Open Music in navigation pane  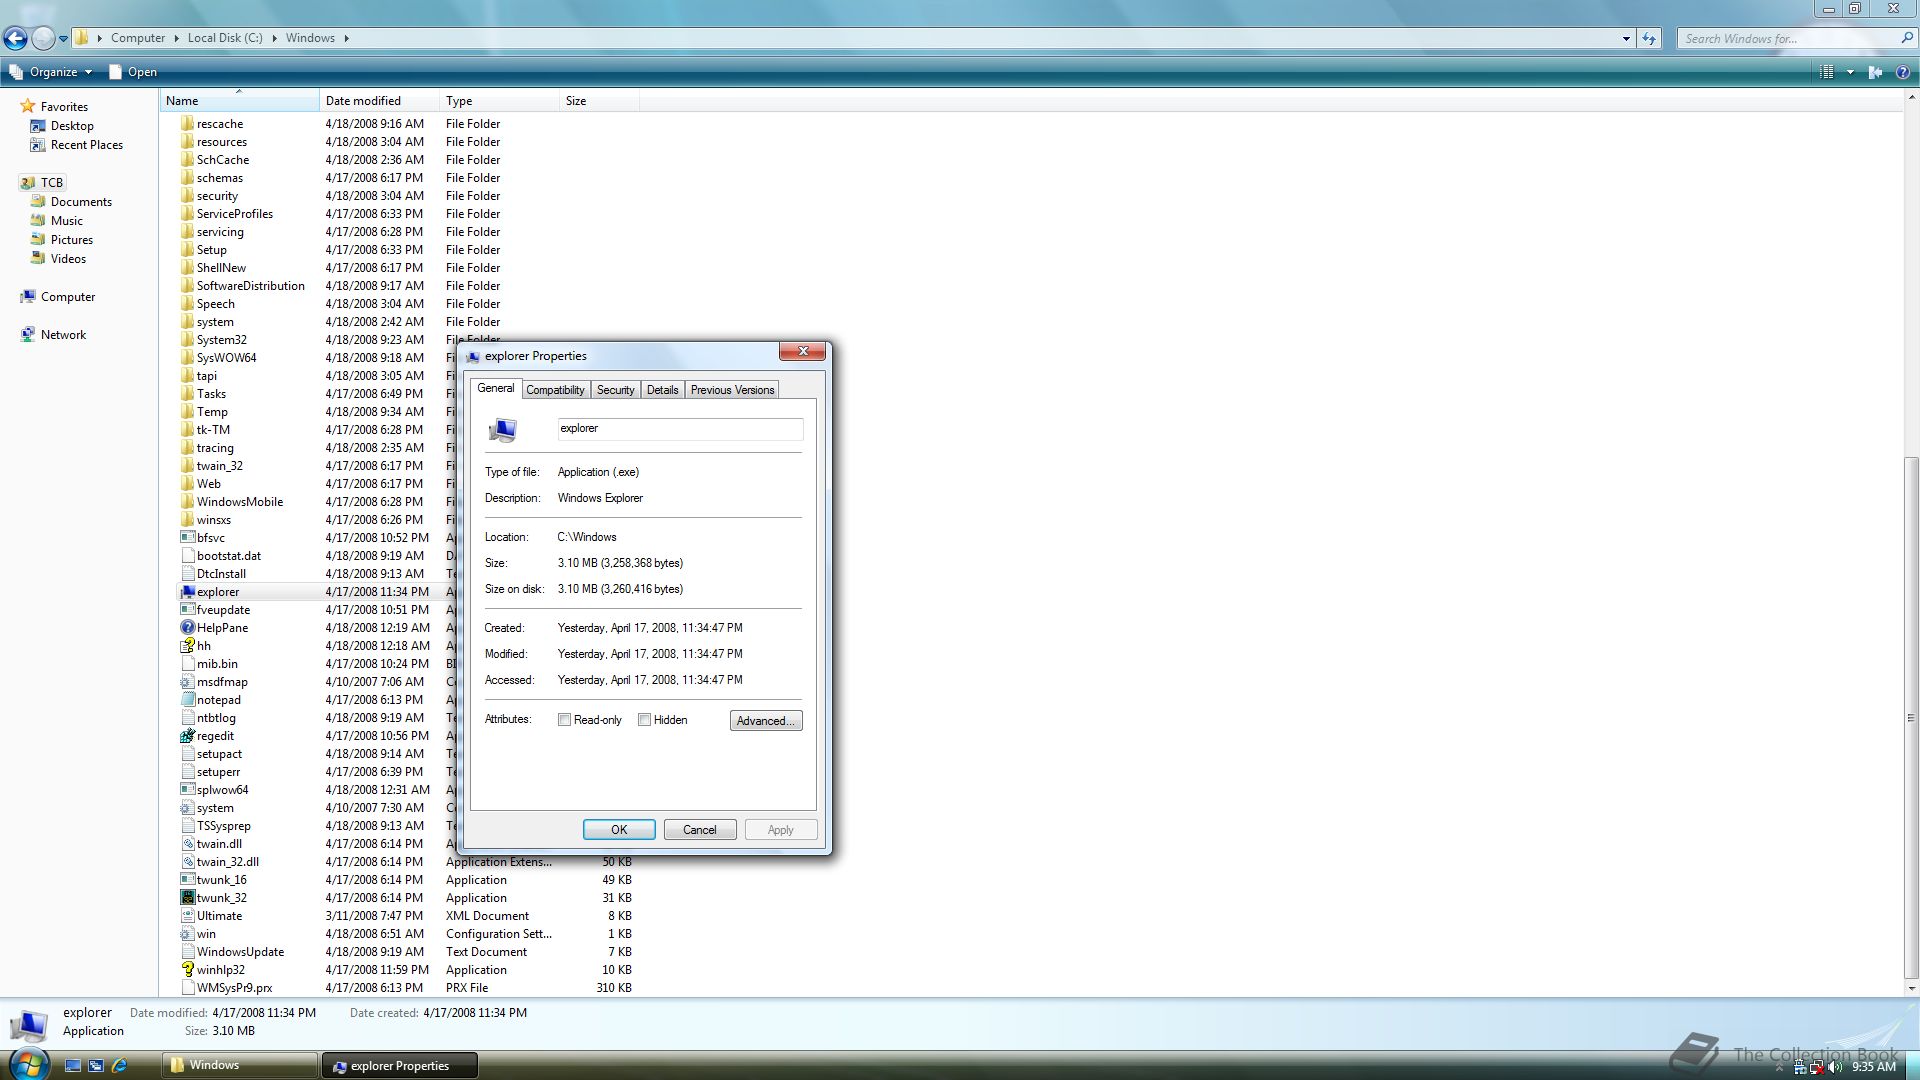click(57, 221)
